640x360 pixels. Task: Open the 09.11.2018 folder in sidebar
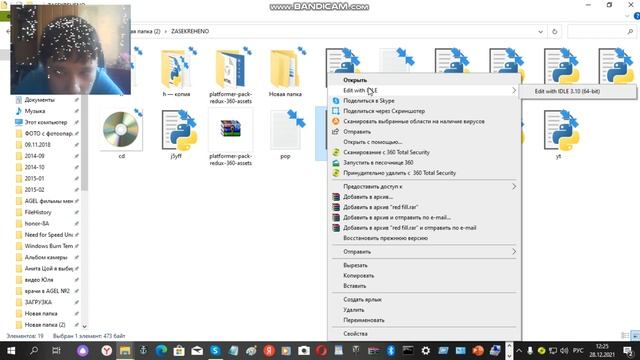click(x=38, y=144)
